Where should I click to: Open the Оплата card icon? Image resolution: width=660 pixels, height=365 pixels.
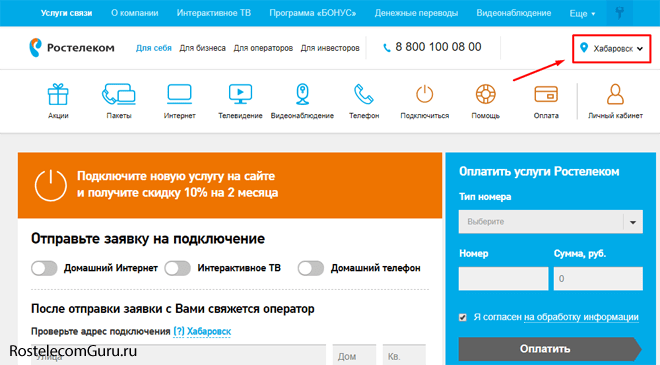546,94
